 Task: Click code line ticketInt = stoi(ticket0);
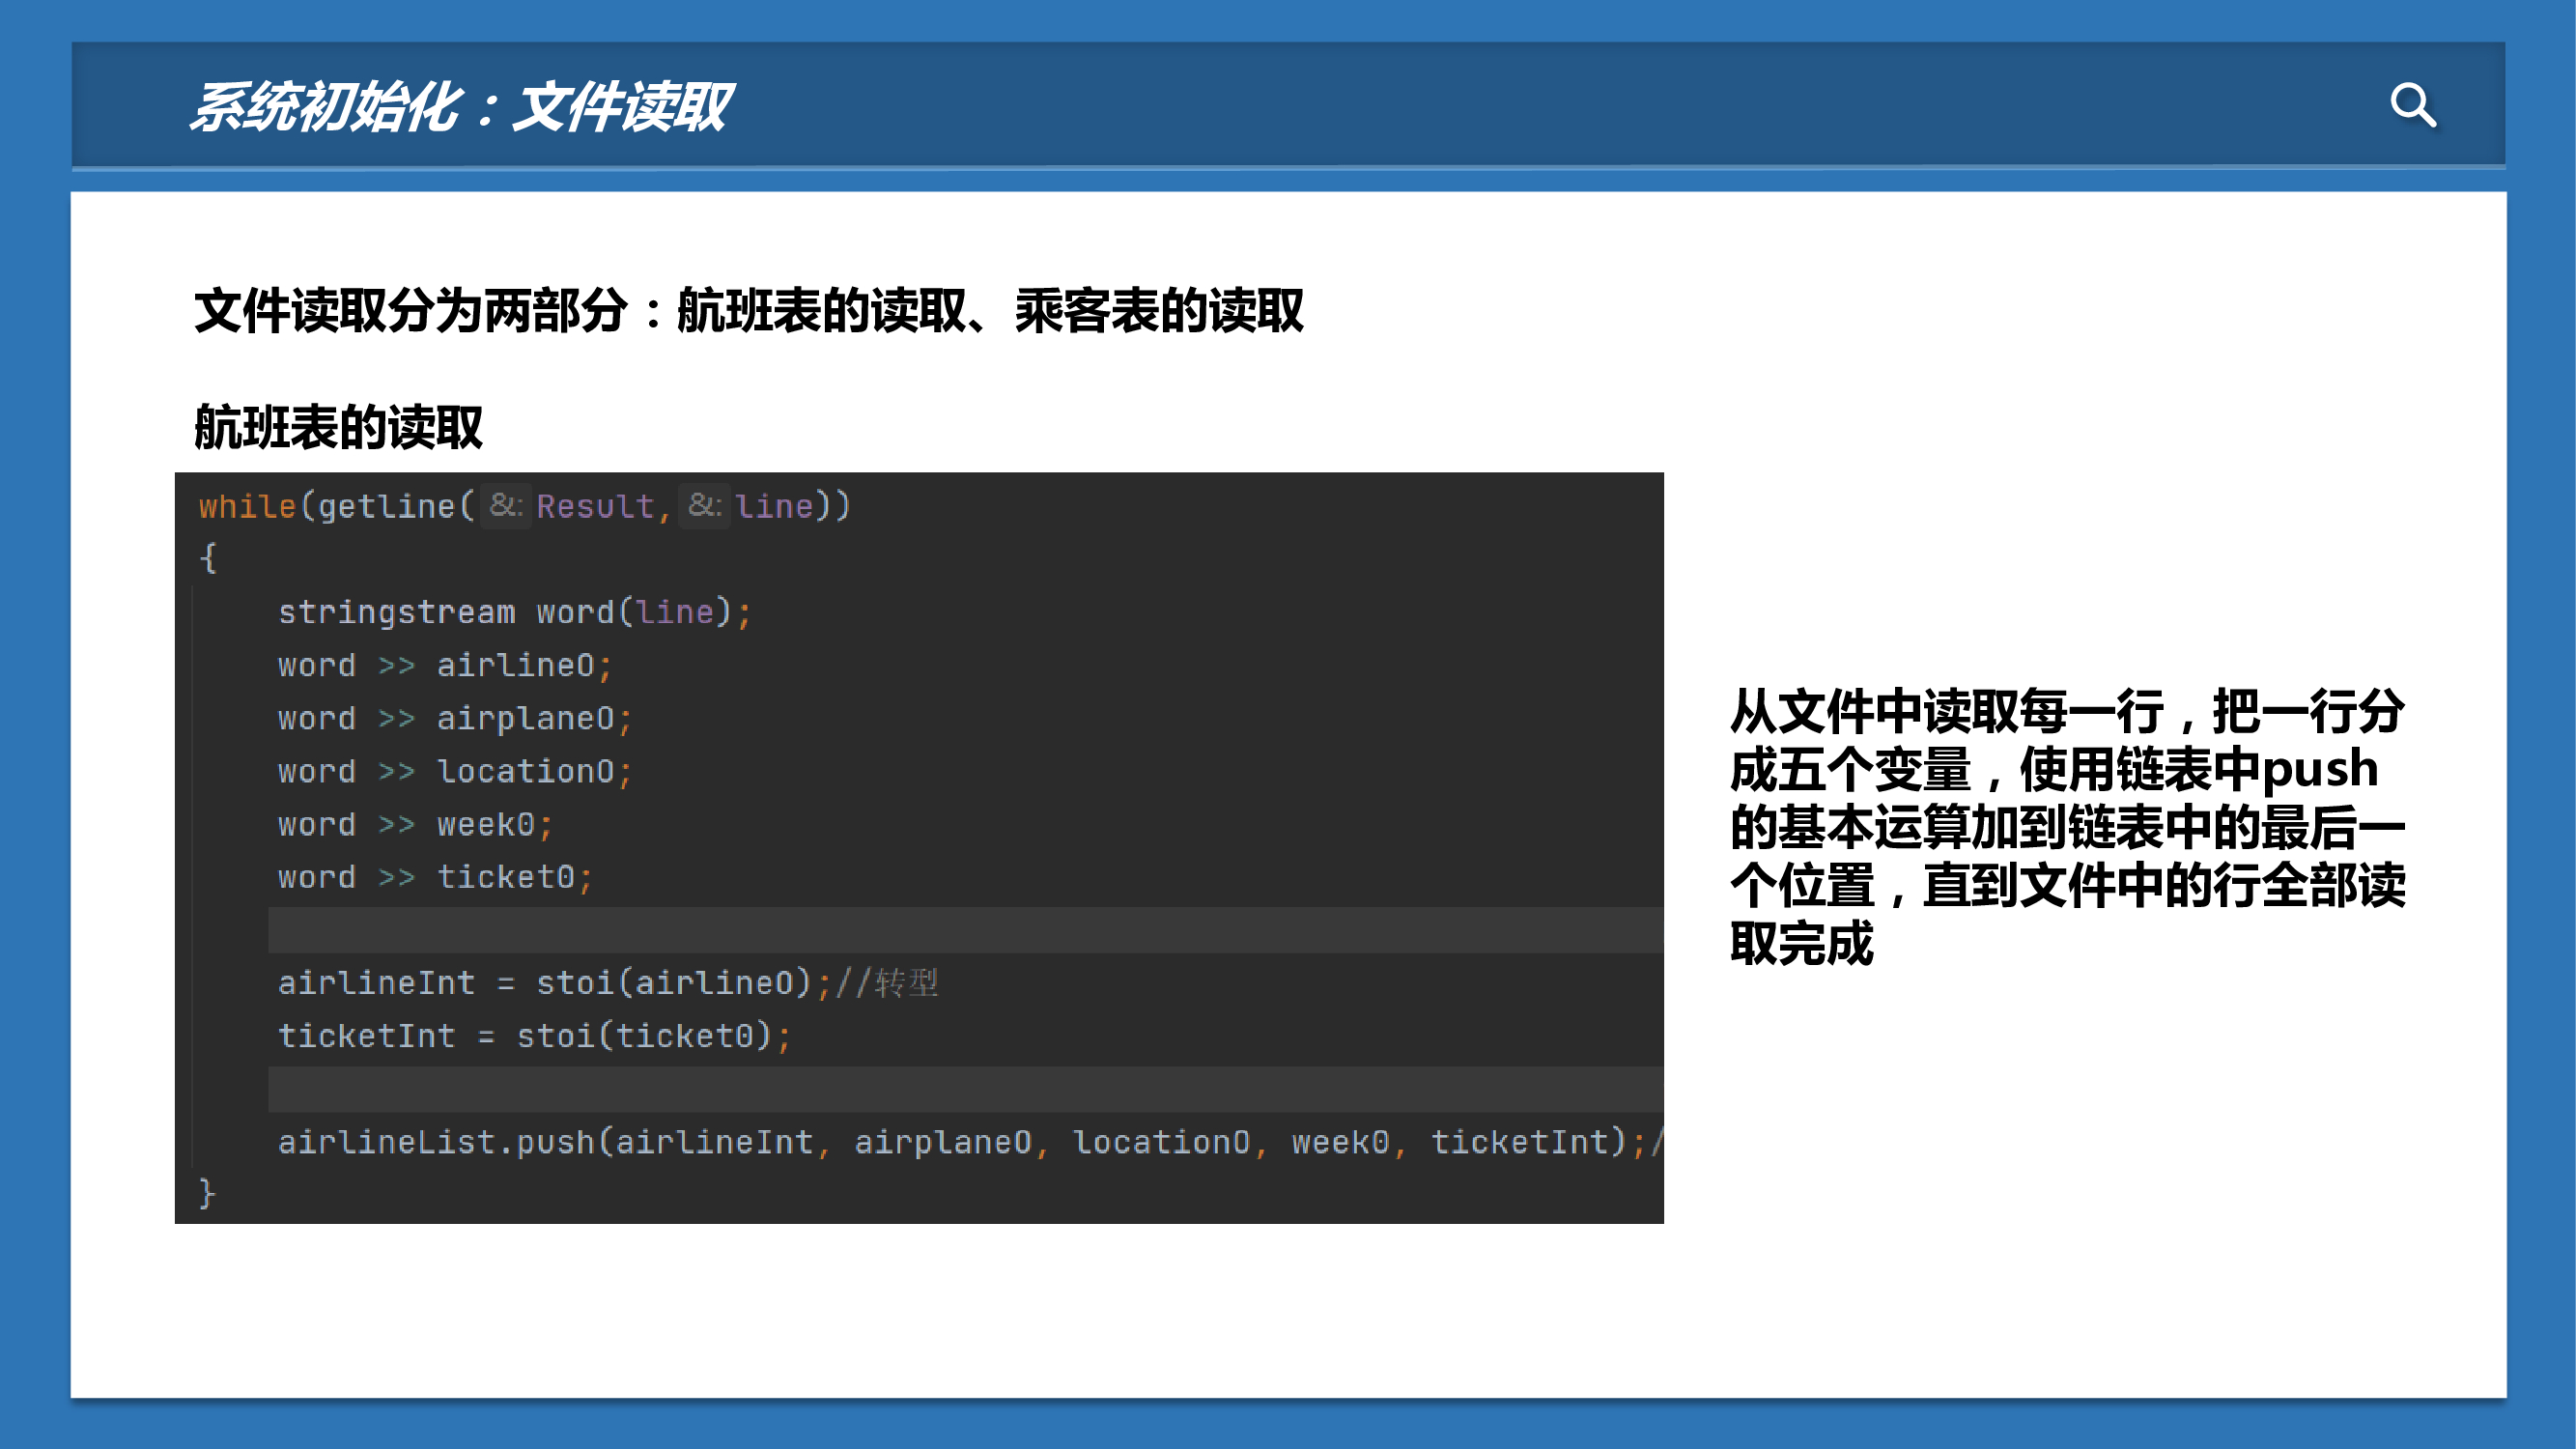(x=534, y=1036)
